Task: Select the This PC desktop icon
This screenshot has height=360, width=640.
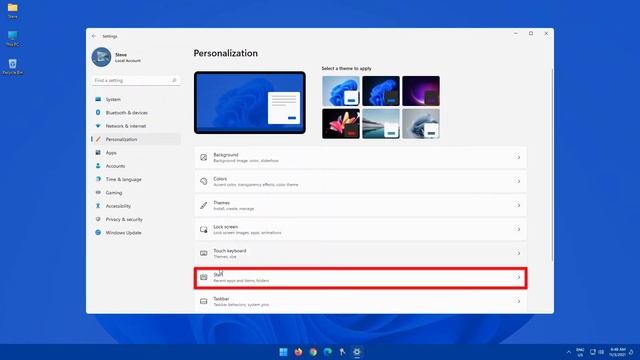Action: tap(13, 38)
